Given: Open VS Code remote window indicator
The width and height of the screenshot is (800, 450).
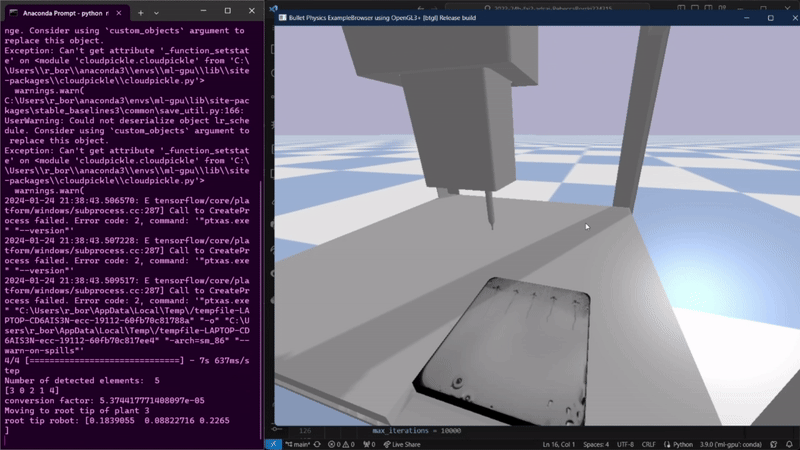Looking at the screenshot, I should (x=273, y=444).
